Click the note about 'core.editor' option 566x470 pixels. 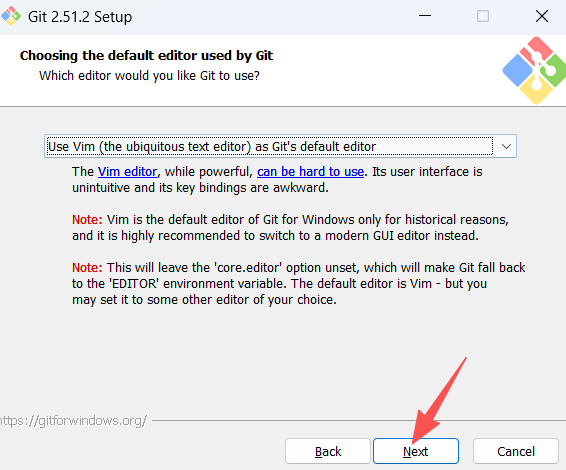click(x=299, y=284)
